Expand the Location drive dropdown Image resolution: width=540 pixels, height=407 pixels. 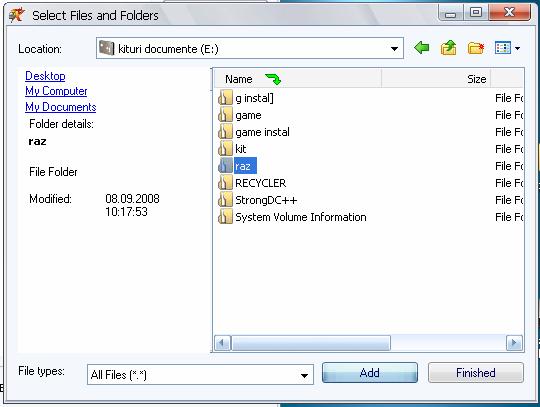click(x=395, y=49)
